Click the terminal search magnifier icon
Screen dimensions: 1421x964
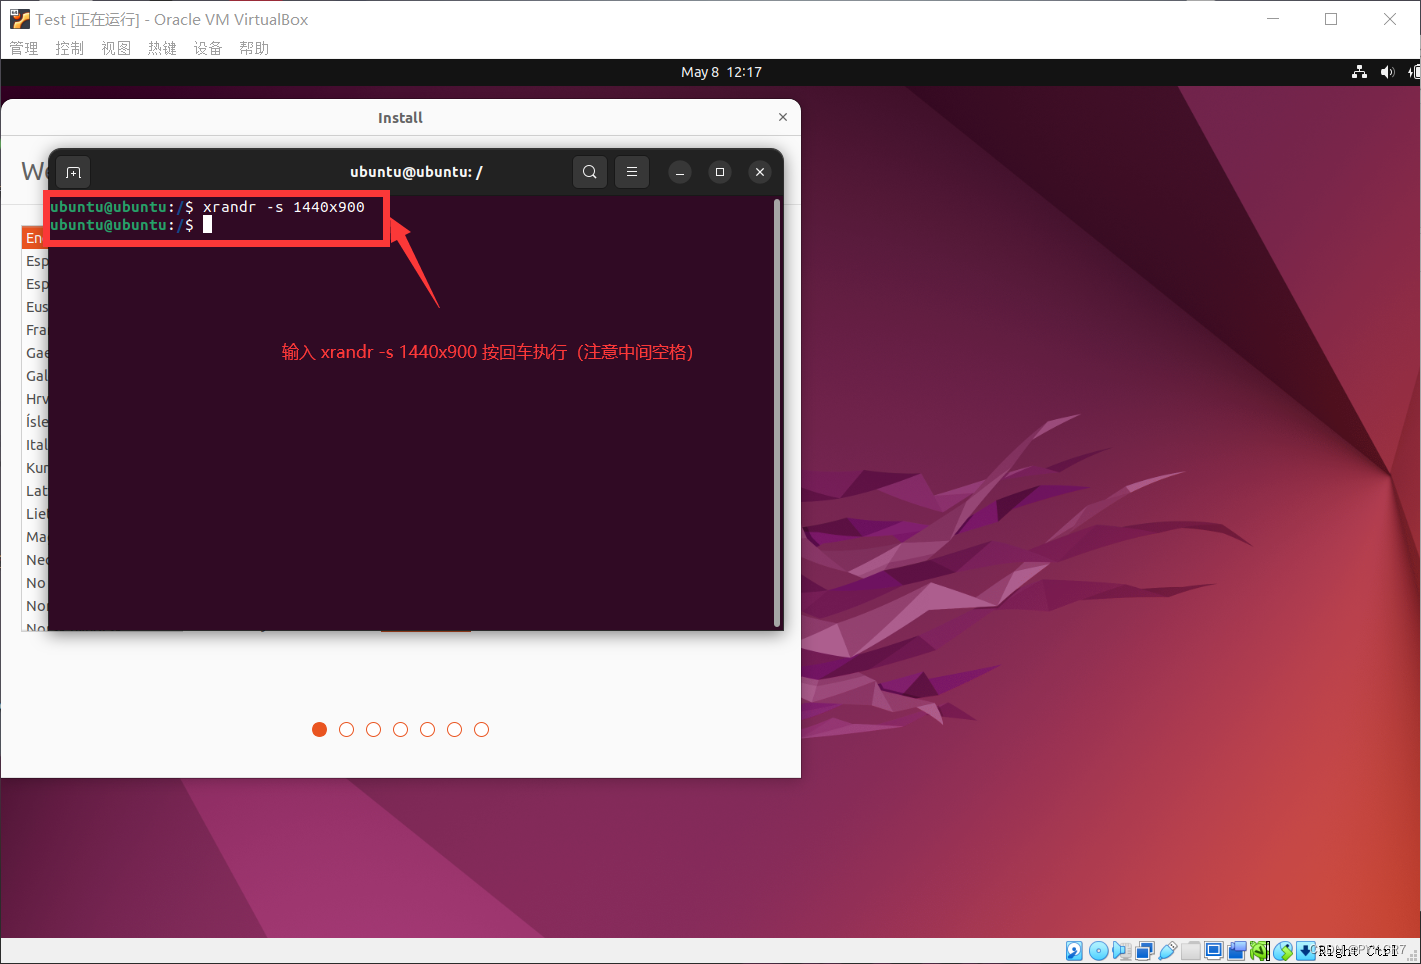coord(590,172)
